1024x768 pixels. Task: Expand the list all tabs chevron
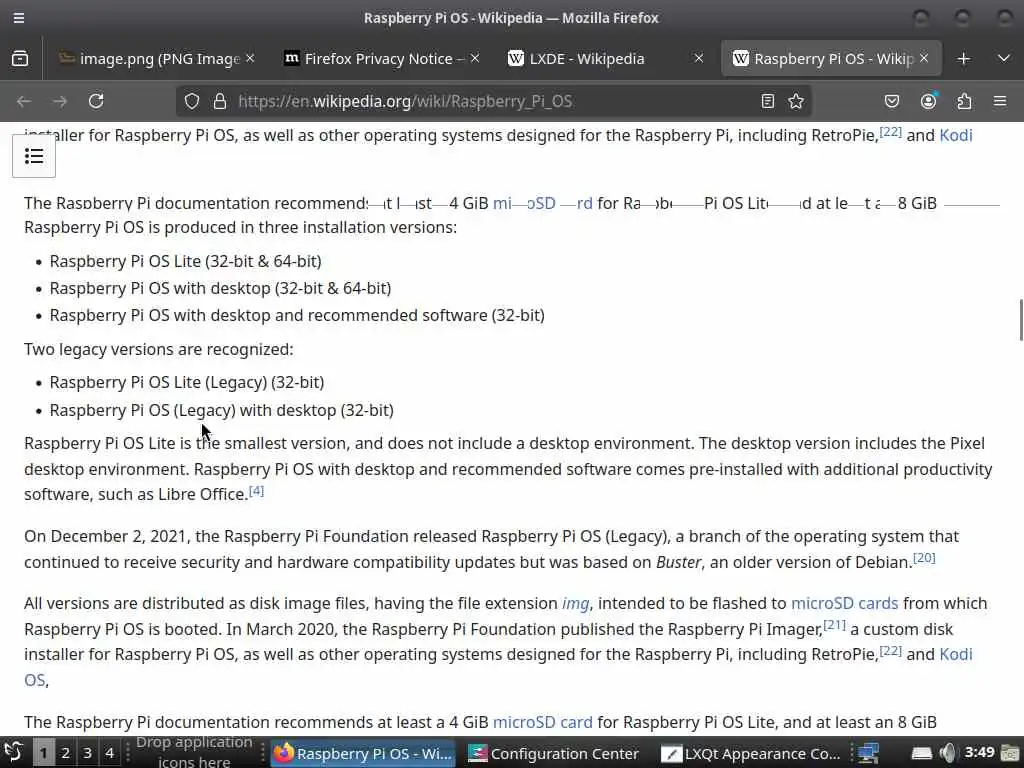tap(1004, 59)
